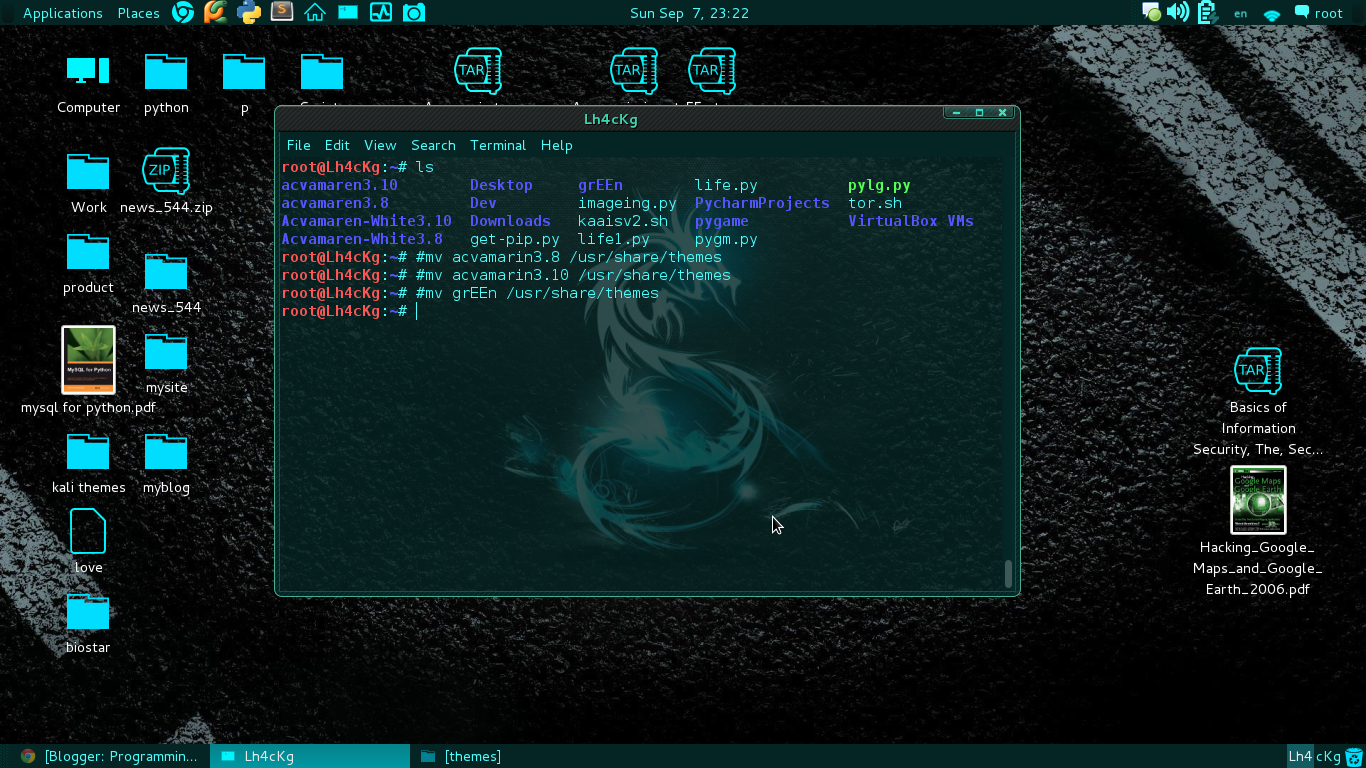Launch screenshot camera tool in panel
The image size is (1366, 768).
413,12
